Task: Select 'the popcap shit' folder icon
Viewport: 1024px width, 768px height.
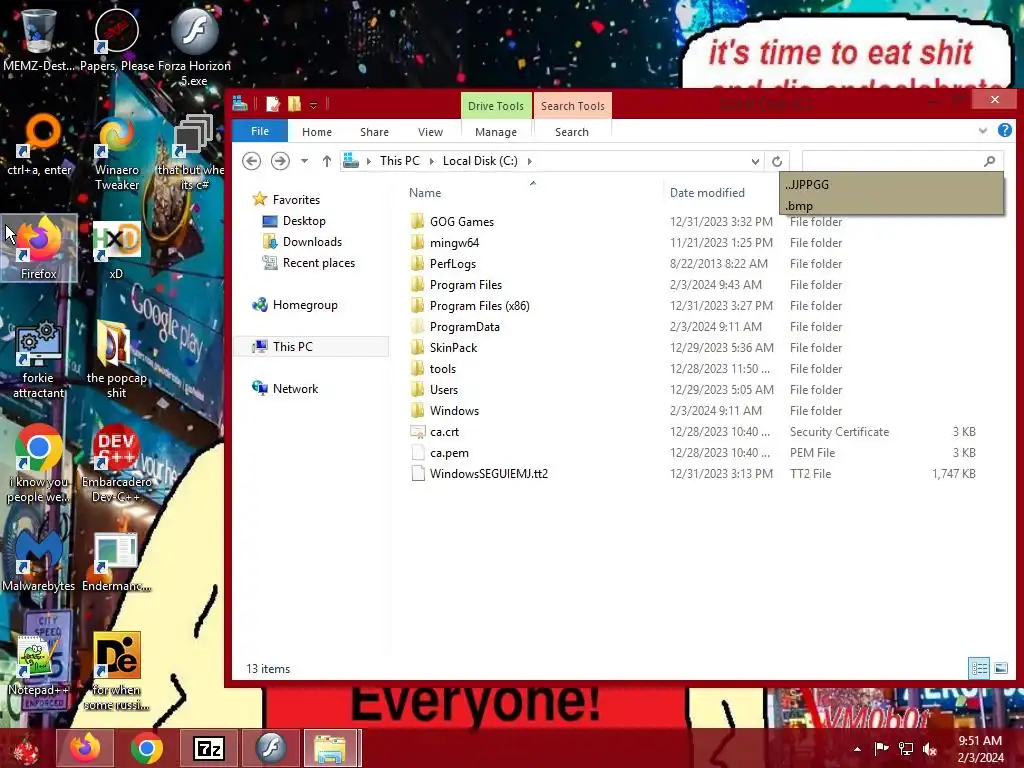Action: tap(116, 359)
